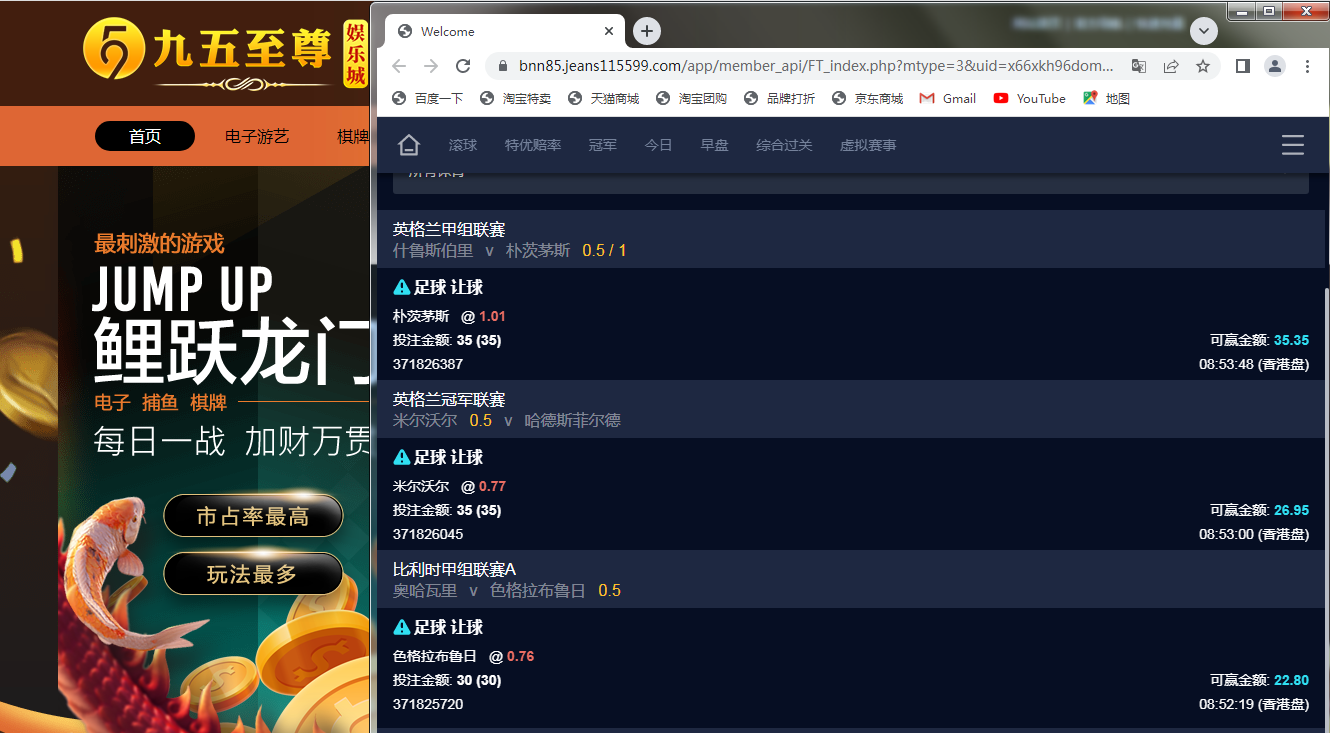View site information lock icon

pyautogui.click(x=503, y=66)
